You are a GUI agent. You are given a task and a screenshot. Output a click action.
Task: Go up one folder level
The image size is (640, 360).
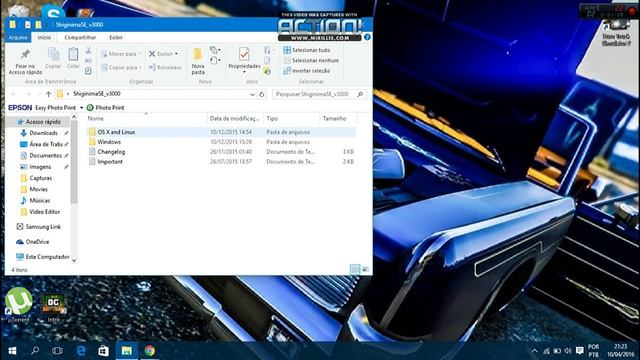point(48,94)
